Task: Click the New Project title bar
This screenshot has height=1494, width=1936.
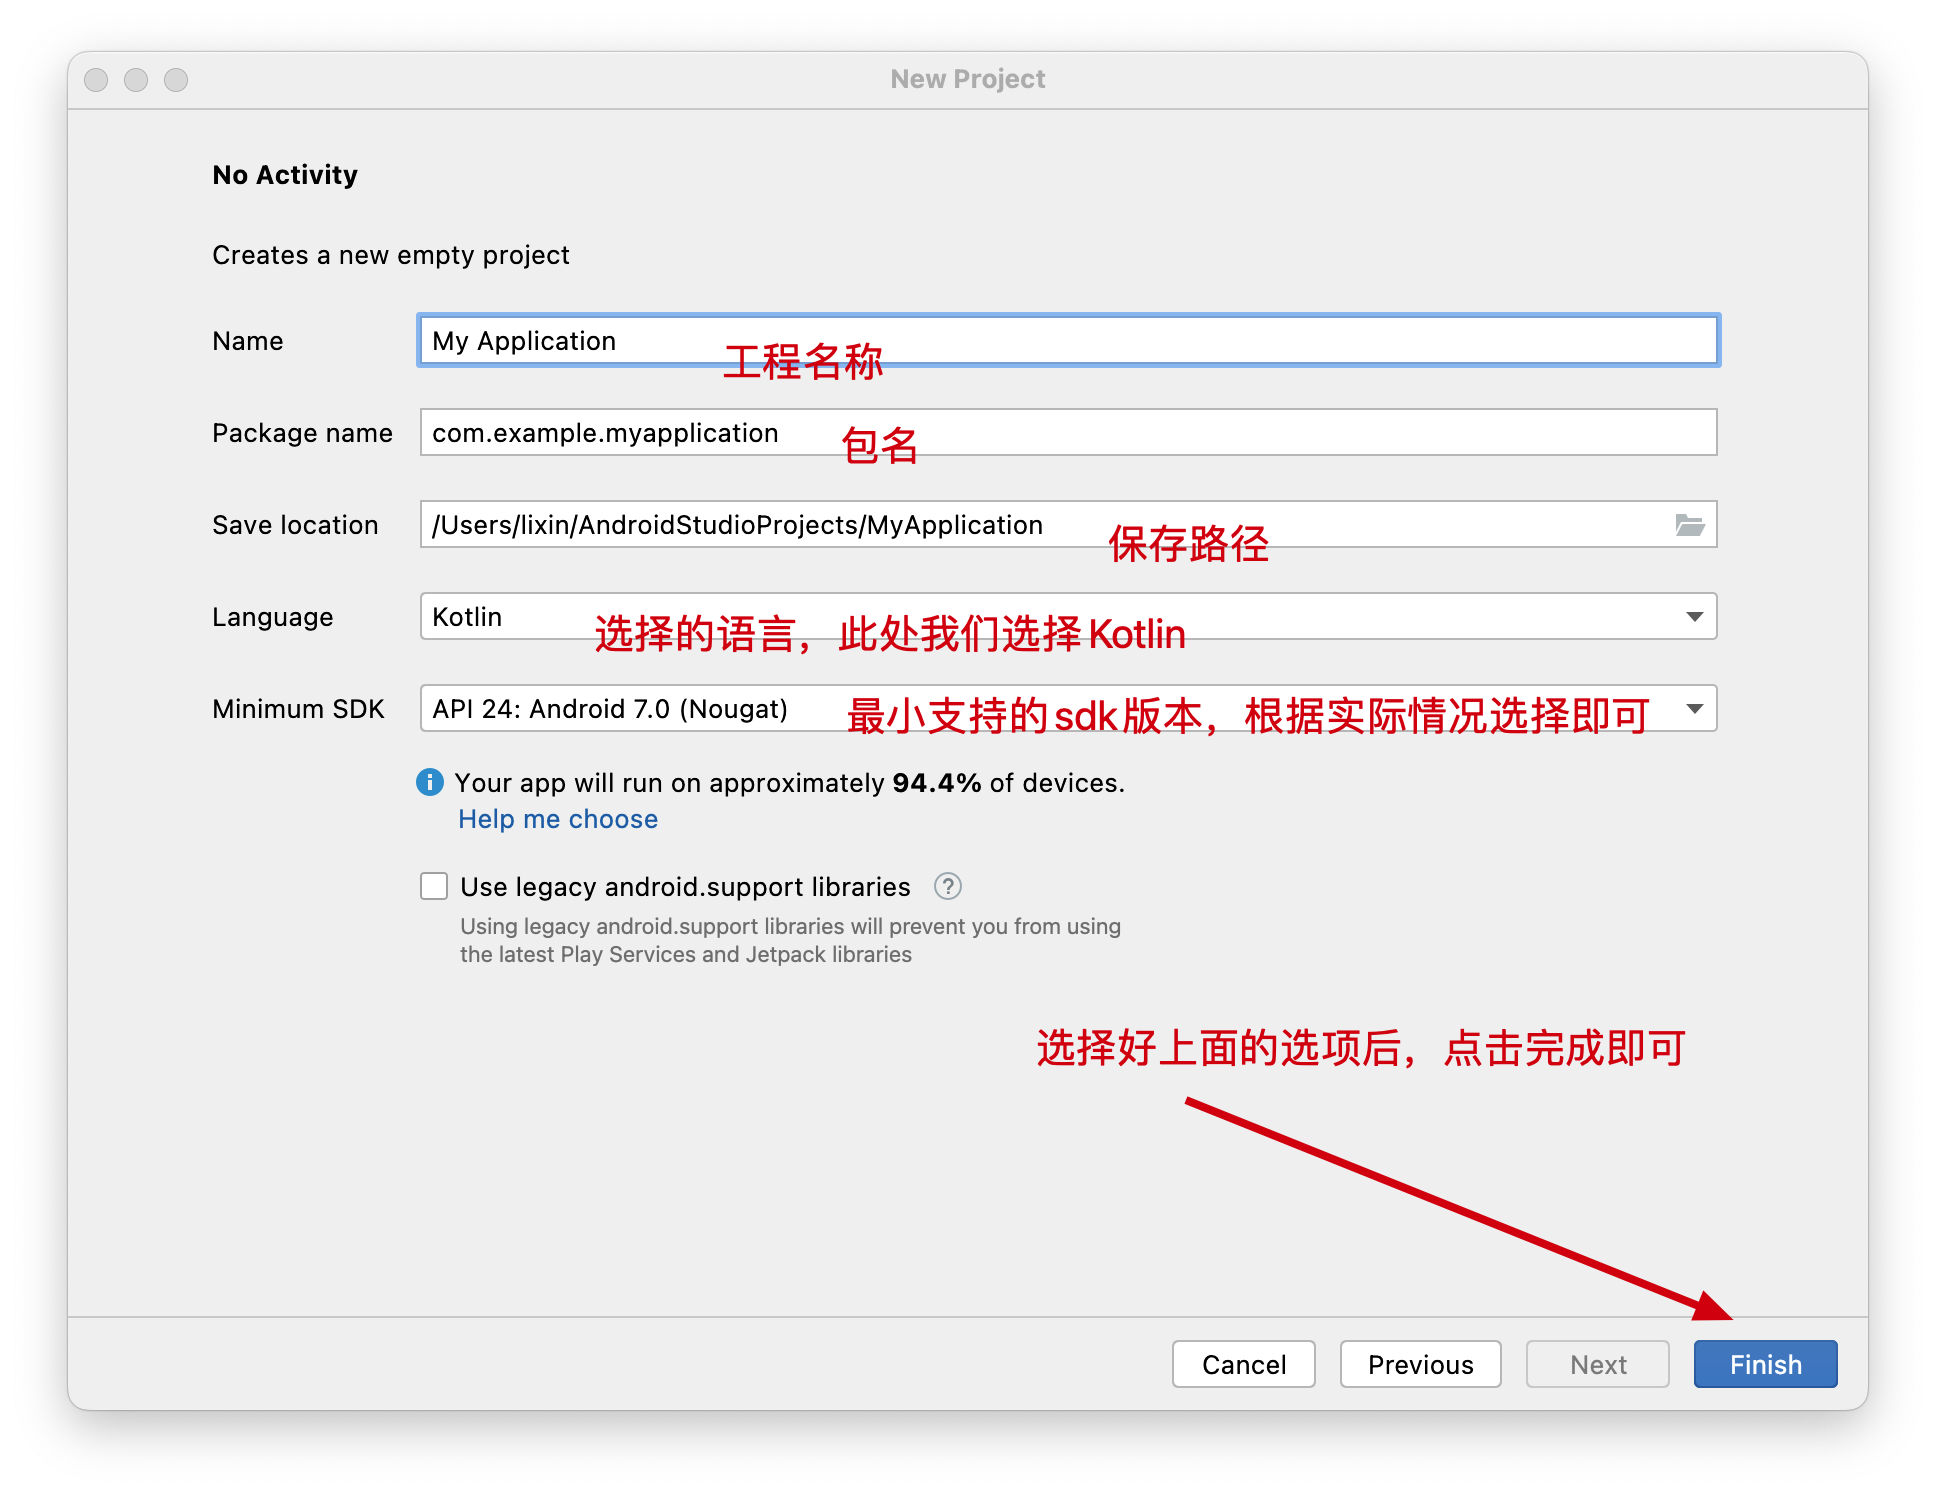Action: pos(967,79)
